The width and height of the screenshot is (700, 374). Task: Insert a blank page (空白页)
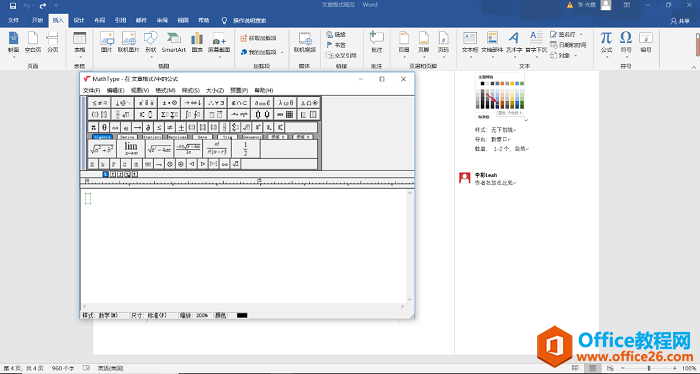[33, 42]
